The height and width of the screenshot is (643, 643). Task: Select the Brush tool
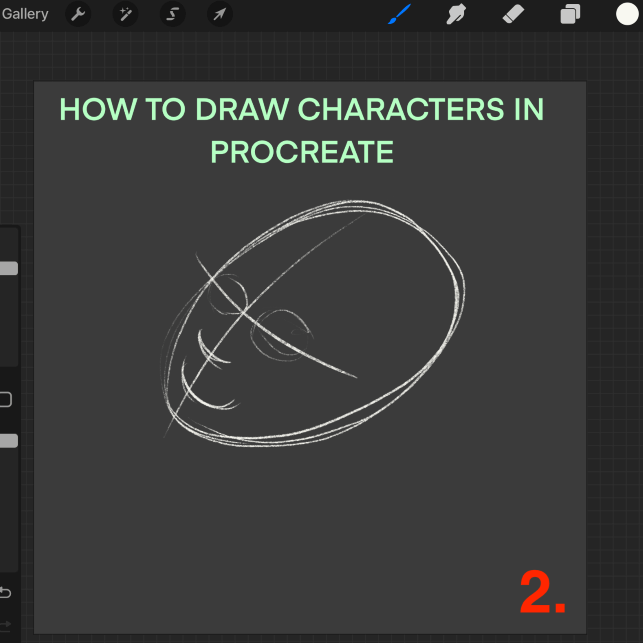click(399, 14)
